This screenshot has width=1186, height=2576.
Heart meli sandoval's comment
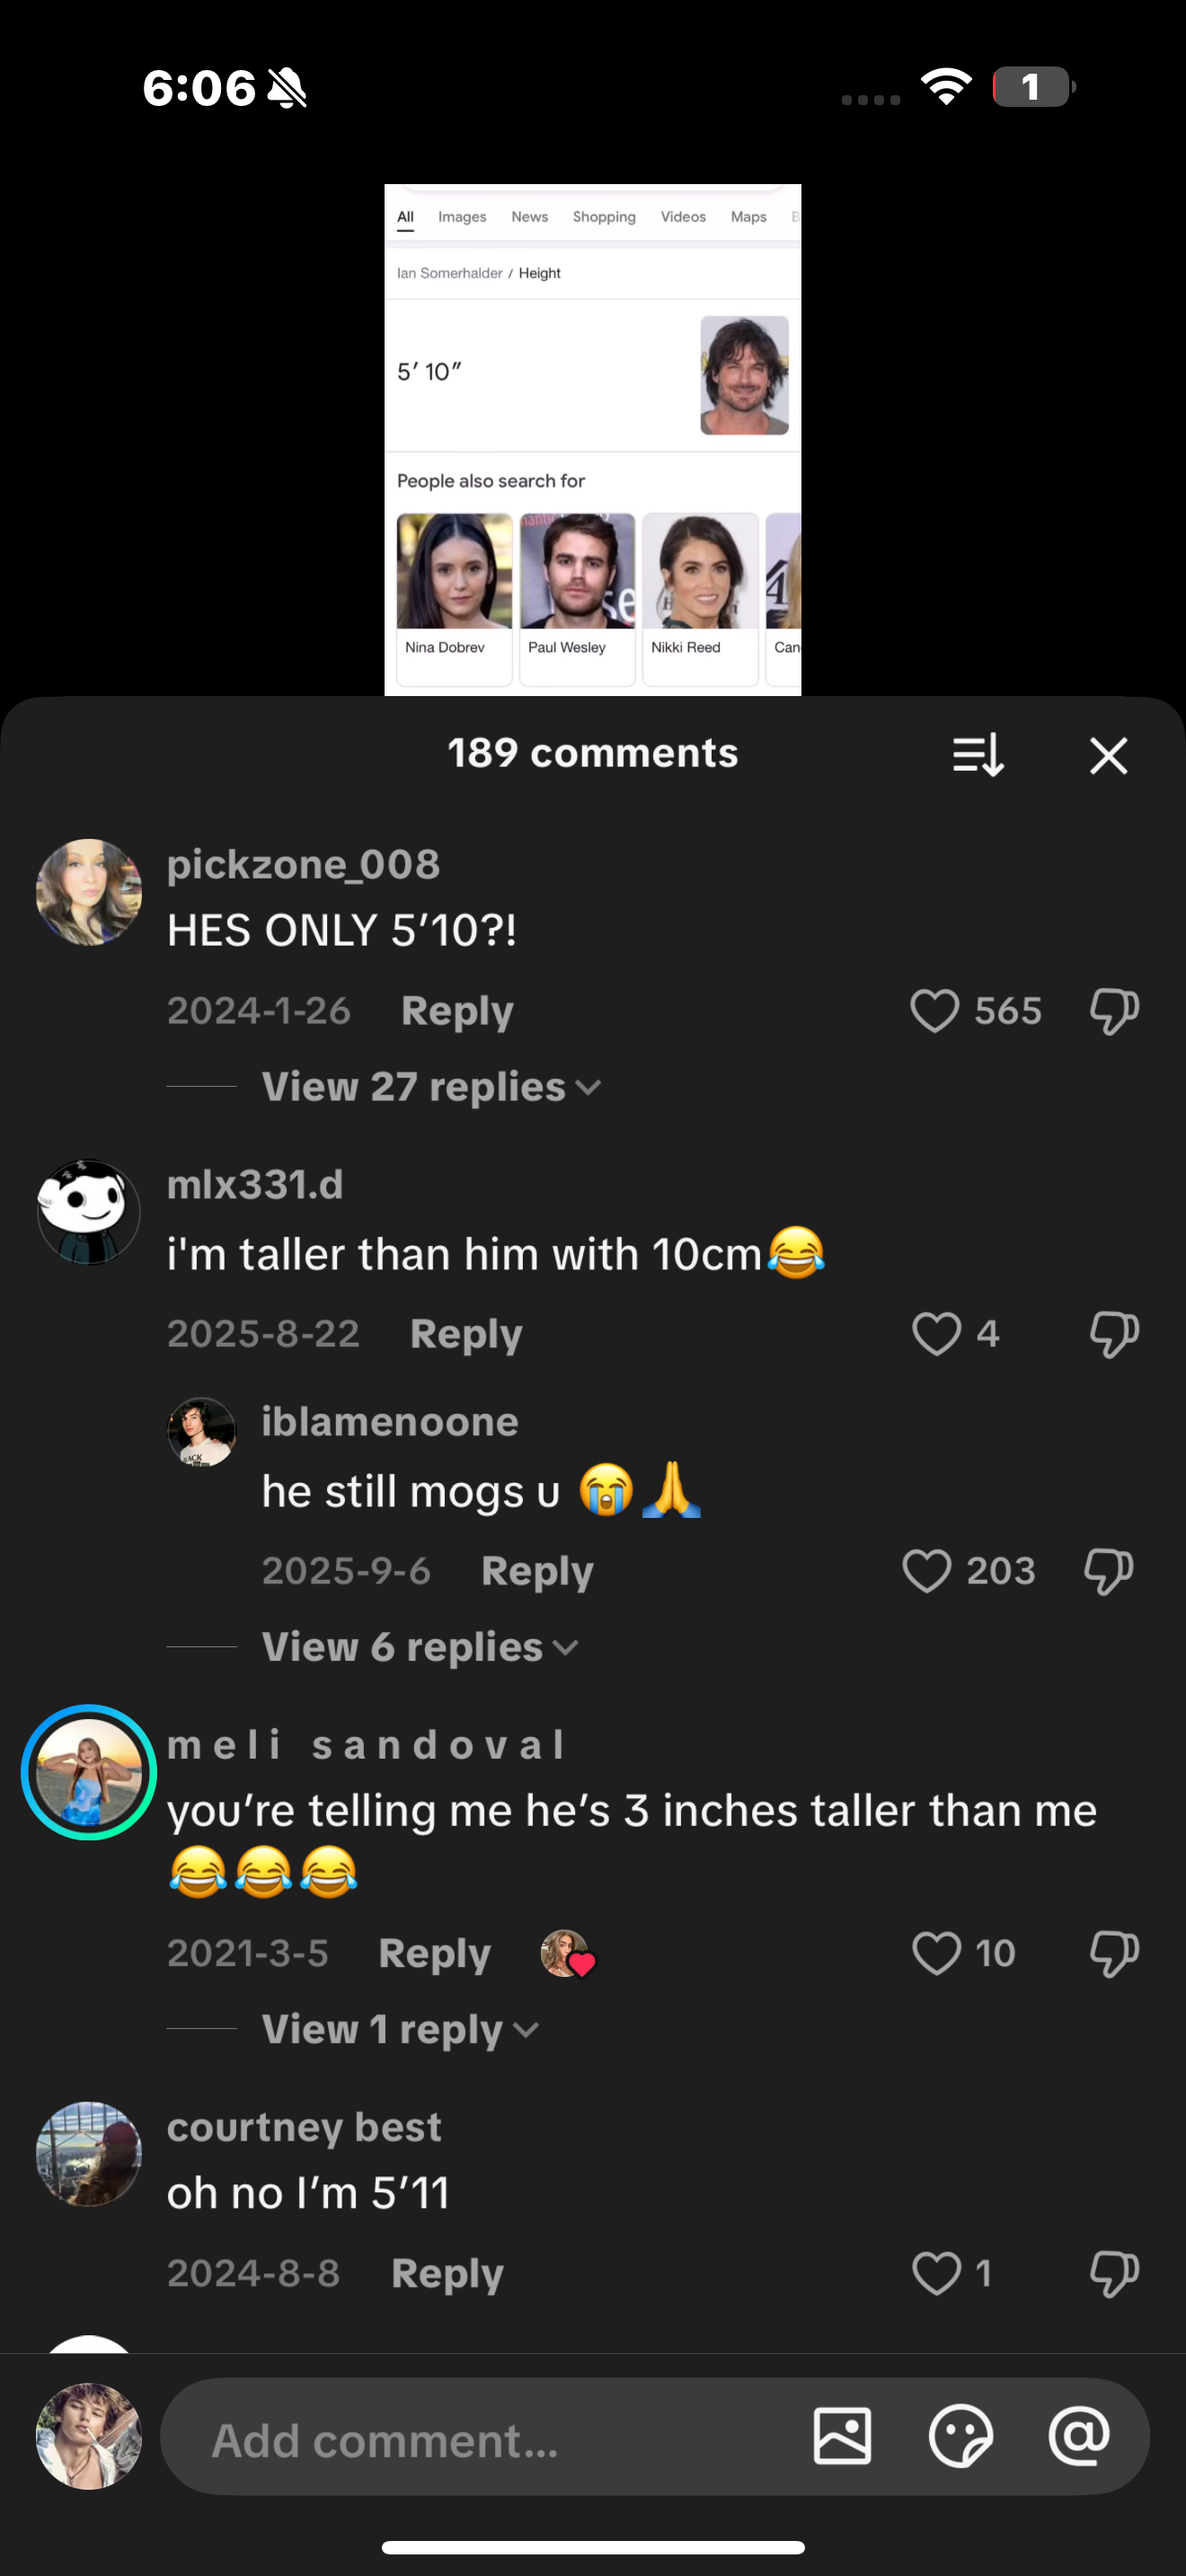(937, 1952)
